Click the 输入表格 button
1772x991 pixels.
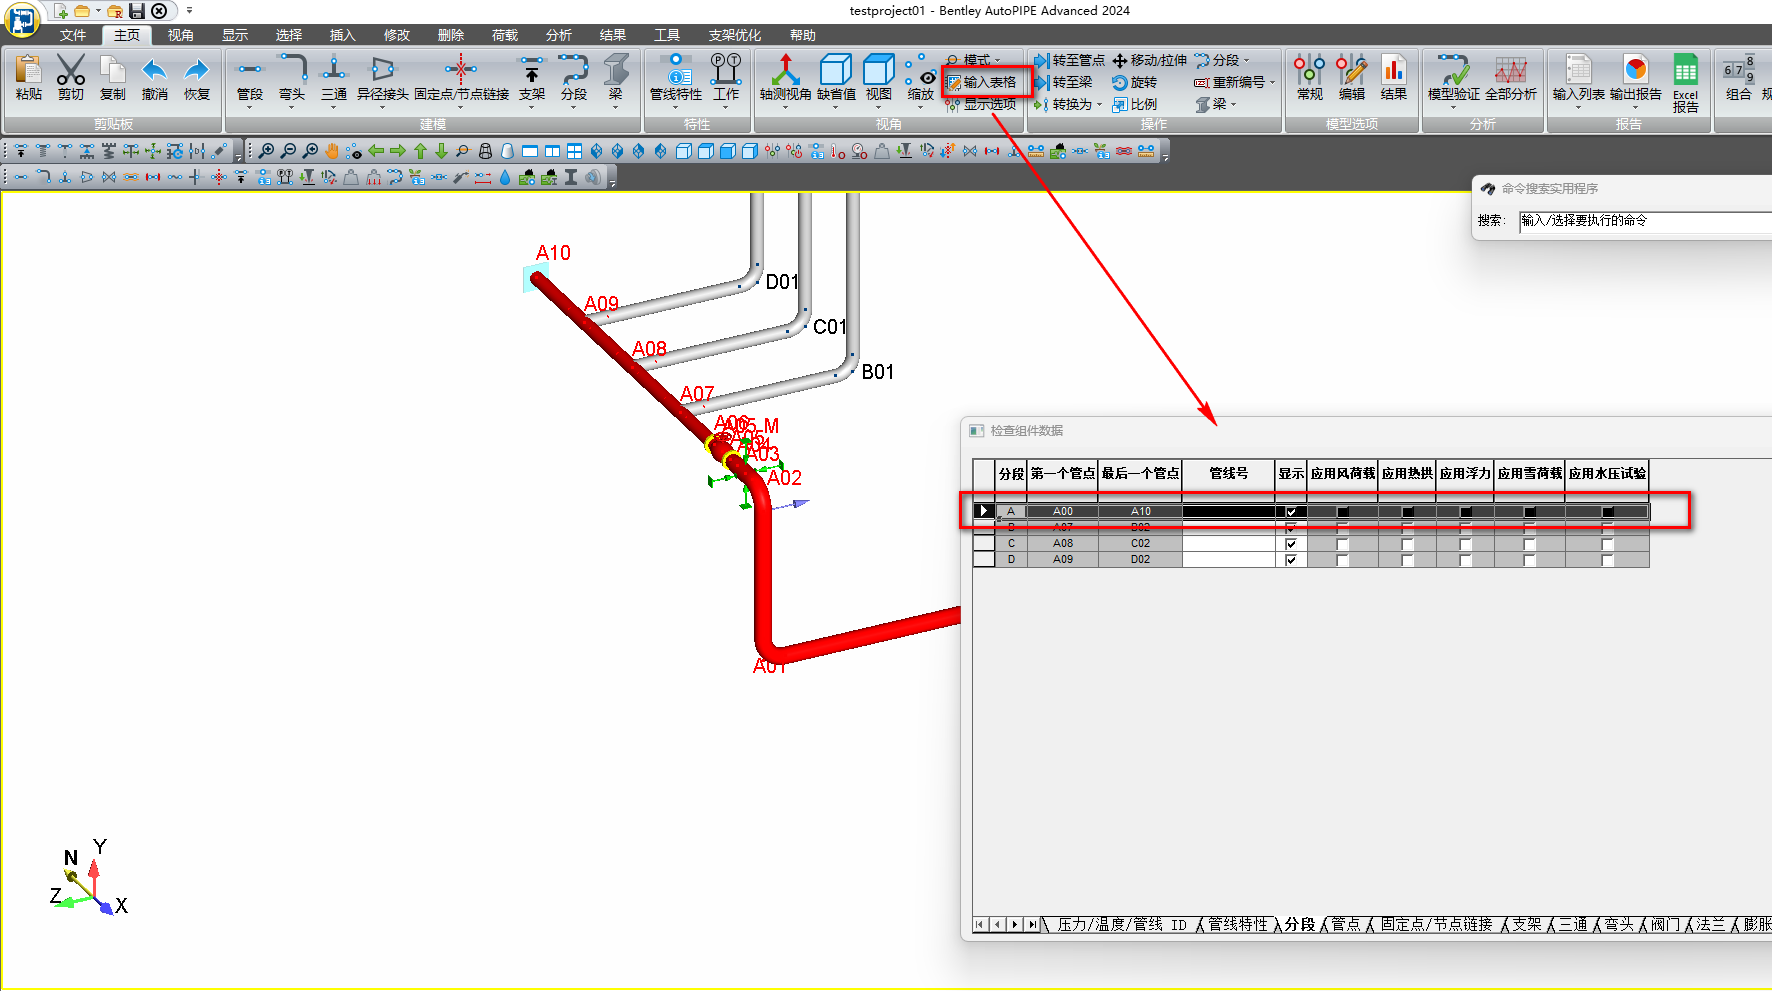click(986, 82)
